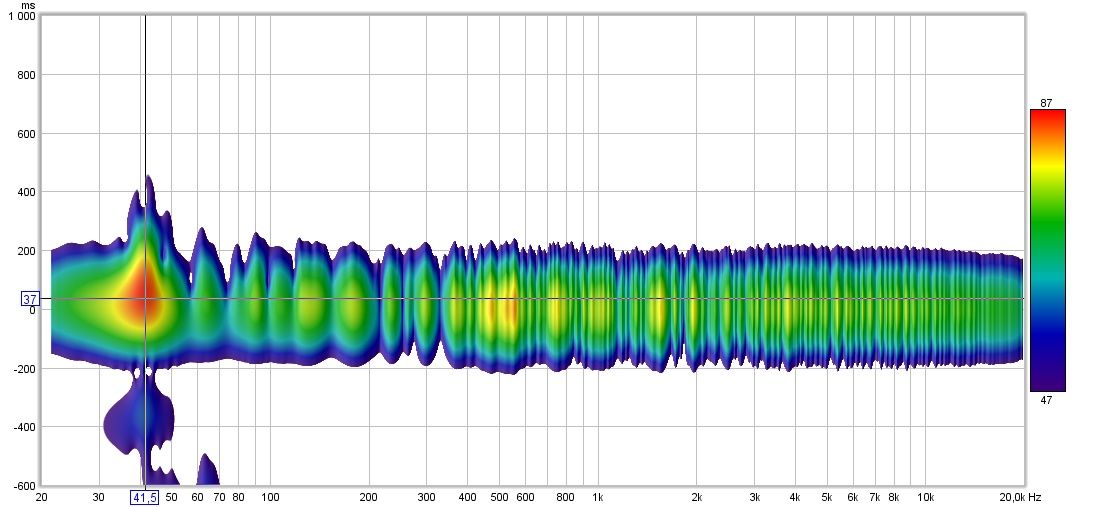Click the '100' label on the frequency axis

click(270, 497)
